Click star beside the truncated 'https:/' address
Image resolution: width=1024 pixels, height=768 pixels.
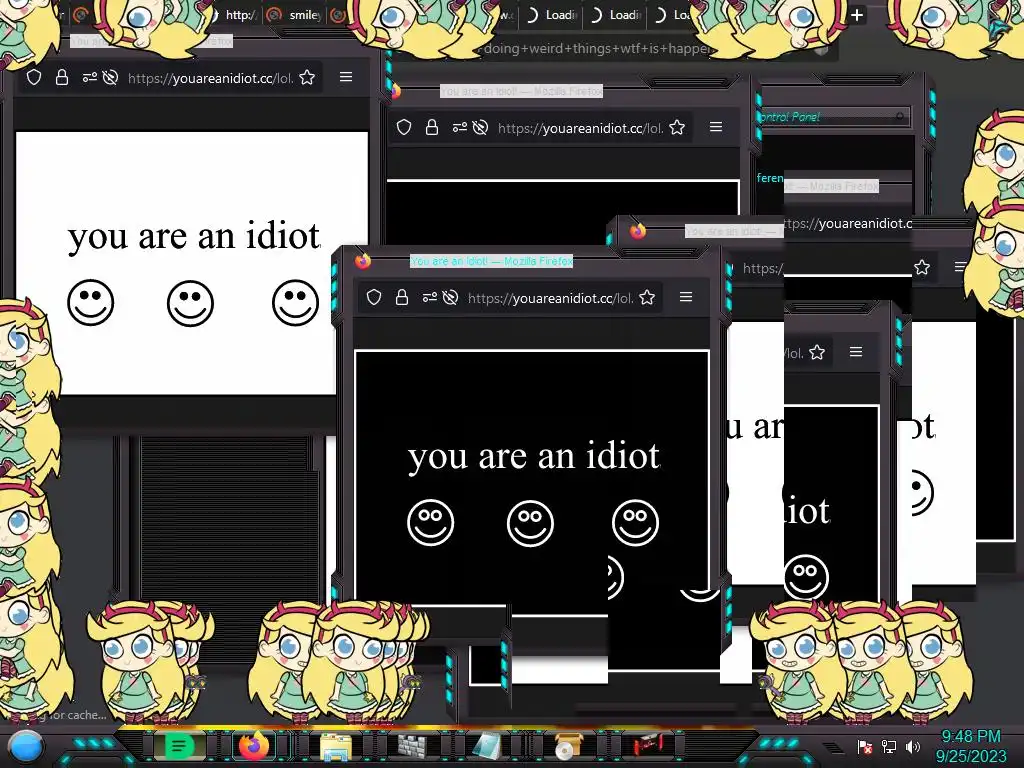(921, 267)
